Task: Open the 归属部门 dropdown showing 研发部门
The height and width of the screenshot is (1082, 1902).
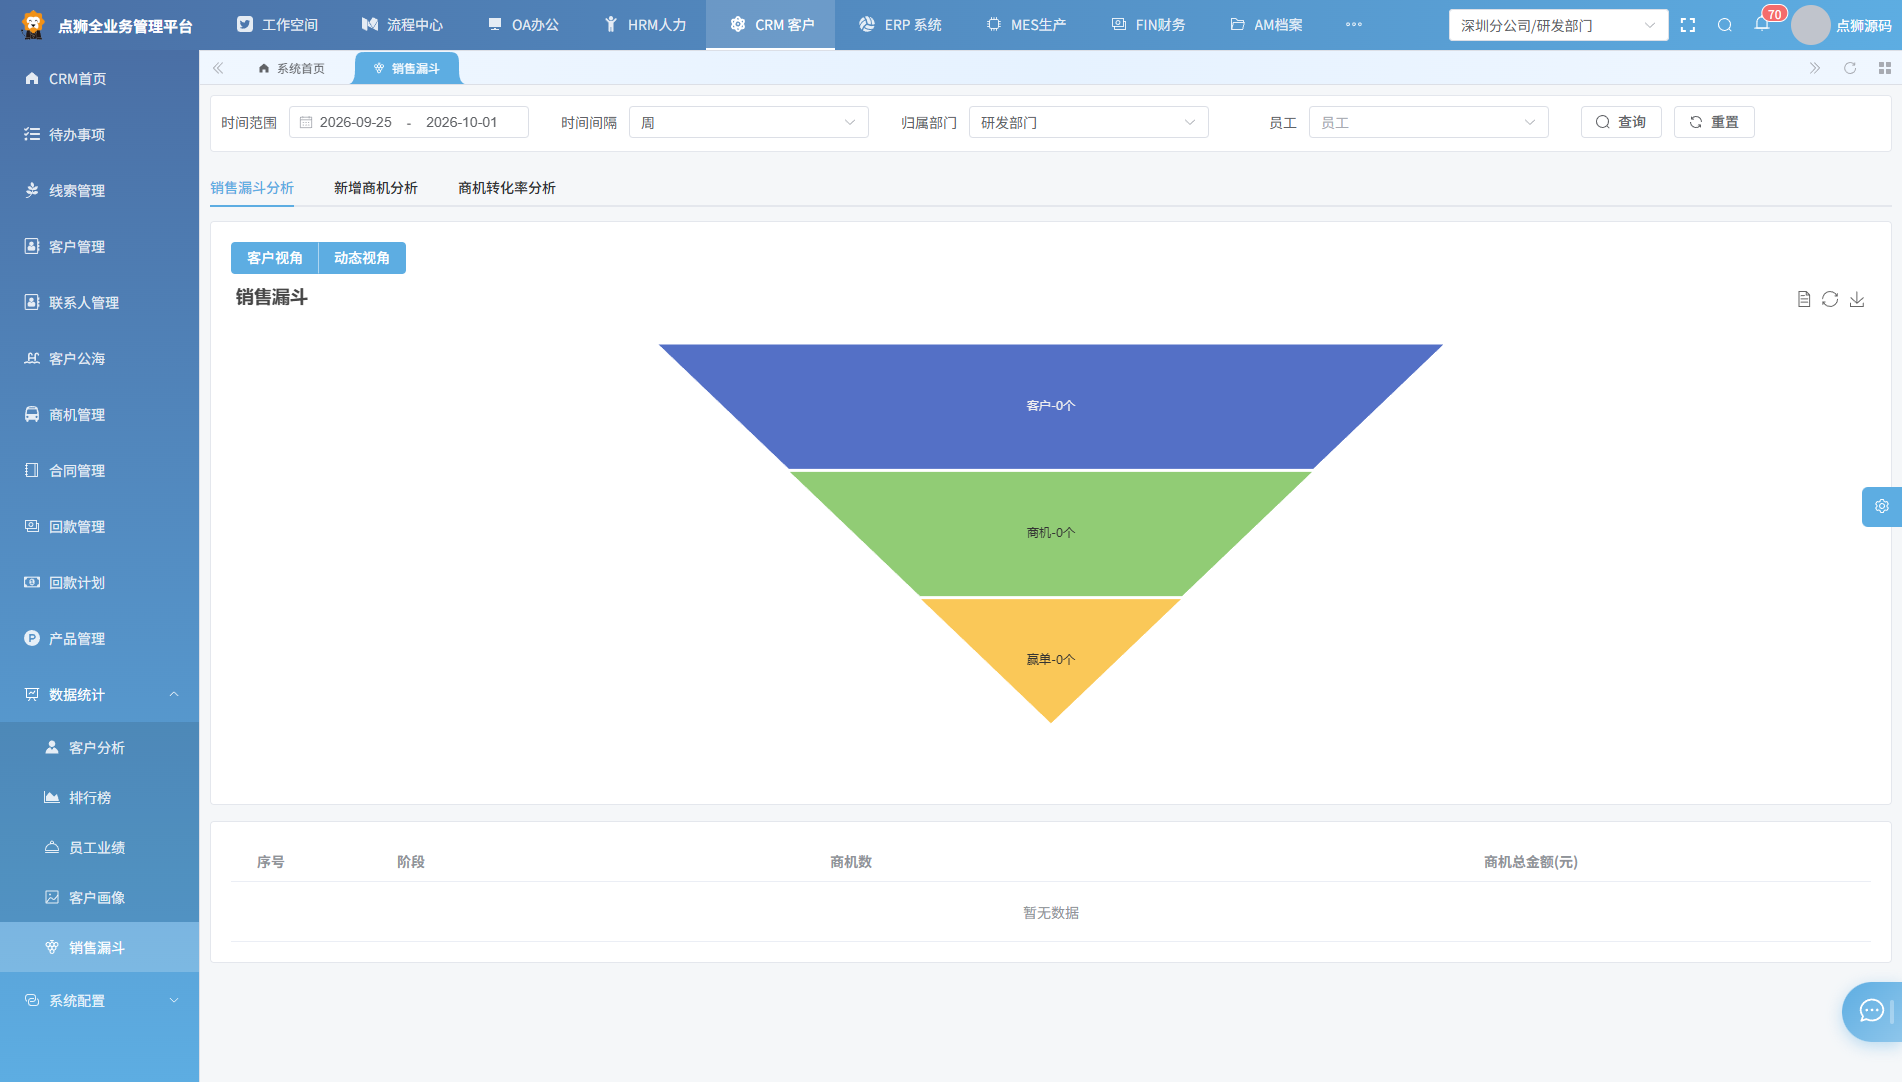Action: (1088, 122)
